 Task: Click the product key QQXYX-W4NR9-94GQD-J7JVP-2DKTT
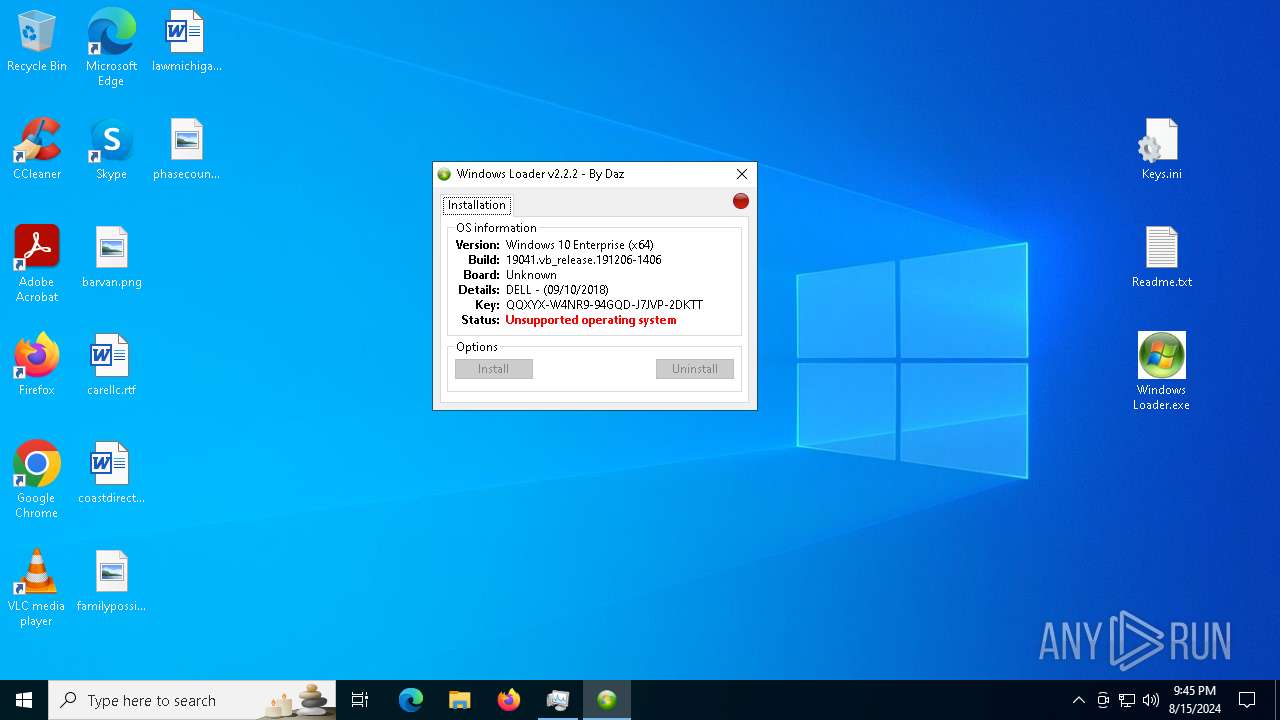pyautogui.click(x=604, y=305)
